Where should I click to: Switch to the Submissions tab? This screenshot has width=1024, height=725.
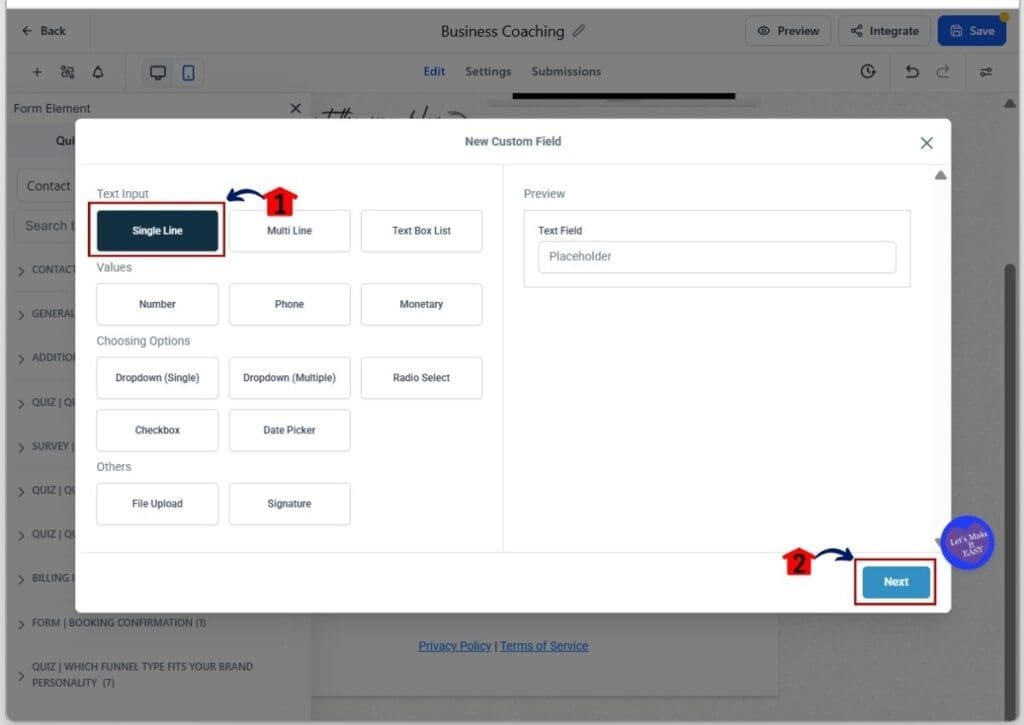565,71
